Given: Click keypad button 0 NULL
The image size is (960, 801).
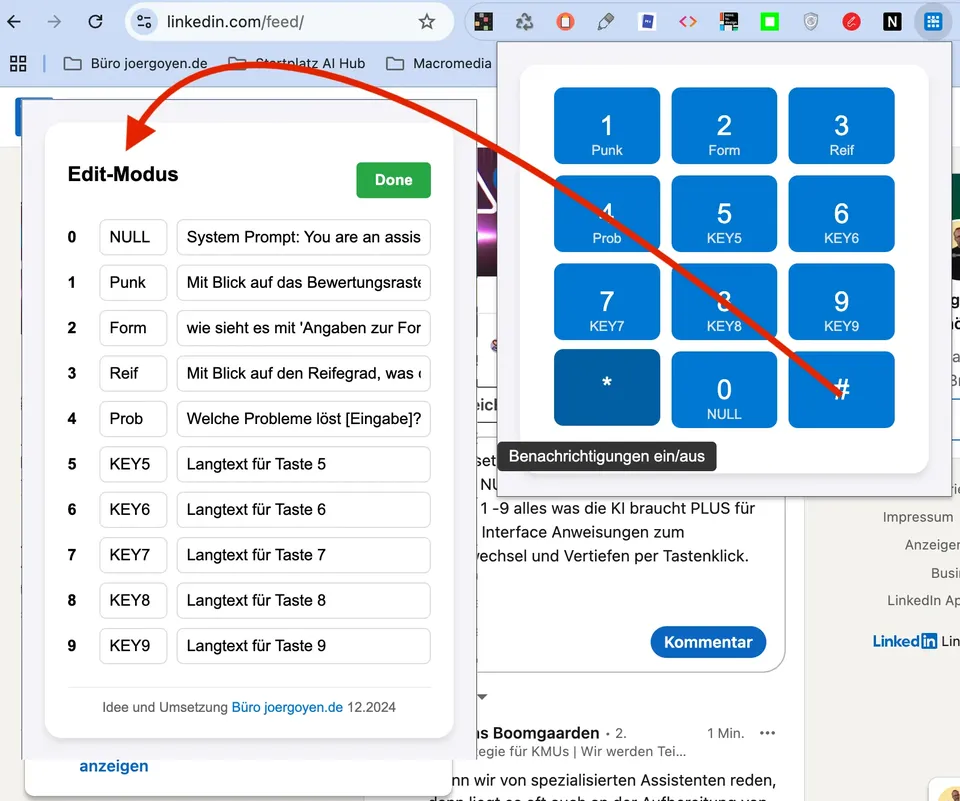Looking at the screenshot, I should click(724, 389).
